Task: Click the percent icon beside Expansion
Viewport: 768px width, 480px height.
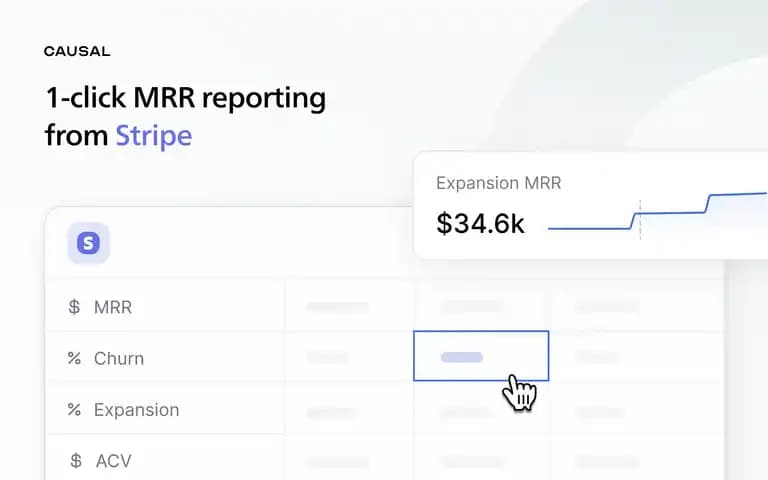Action: [x=74, y=409]
